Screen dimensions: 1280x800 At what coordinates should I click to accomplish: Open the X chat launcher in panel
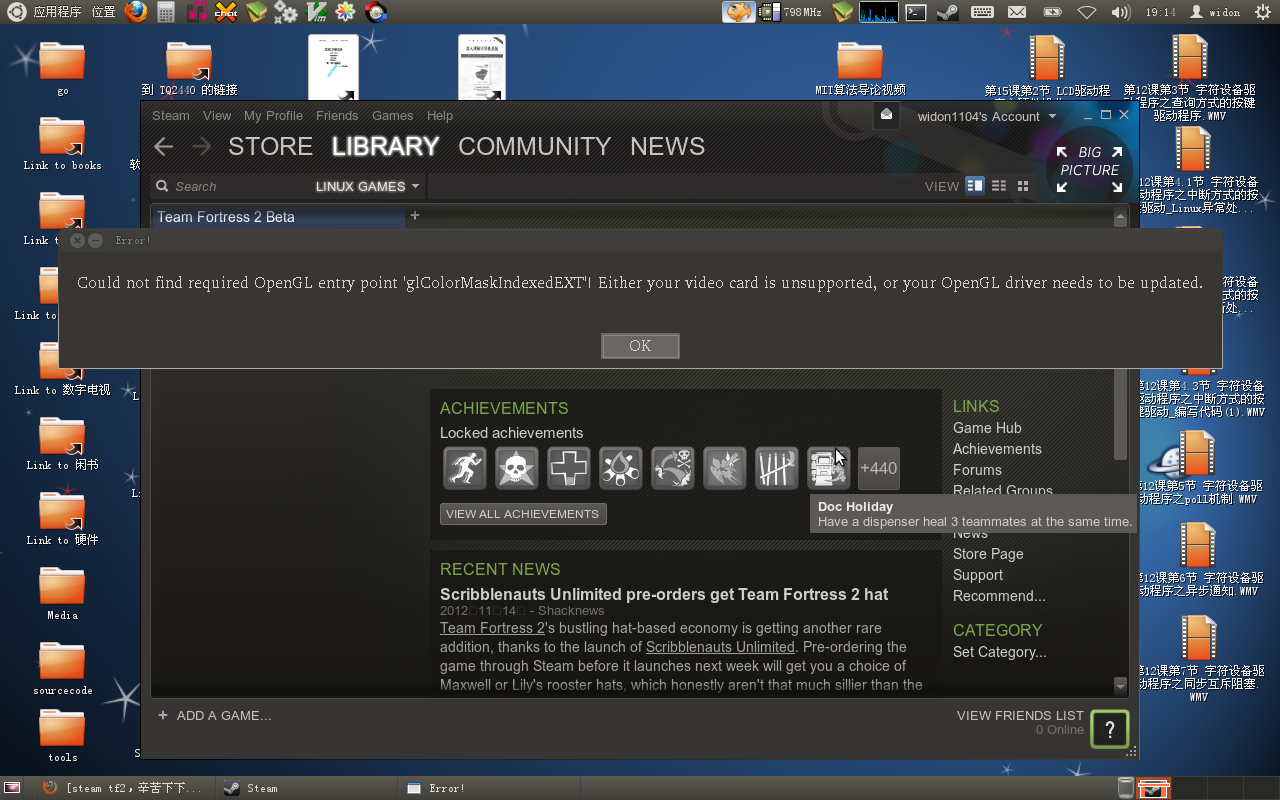(x=227, y=12)
